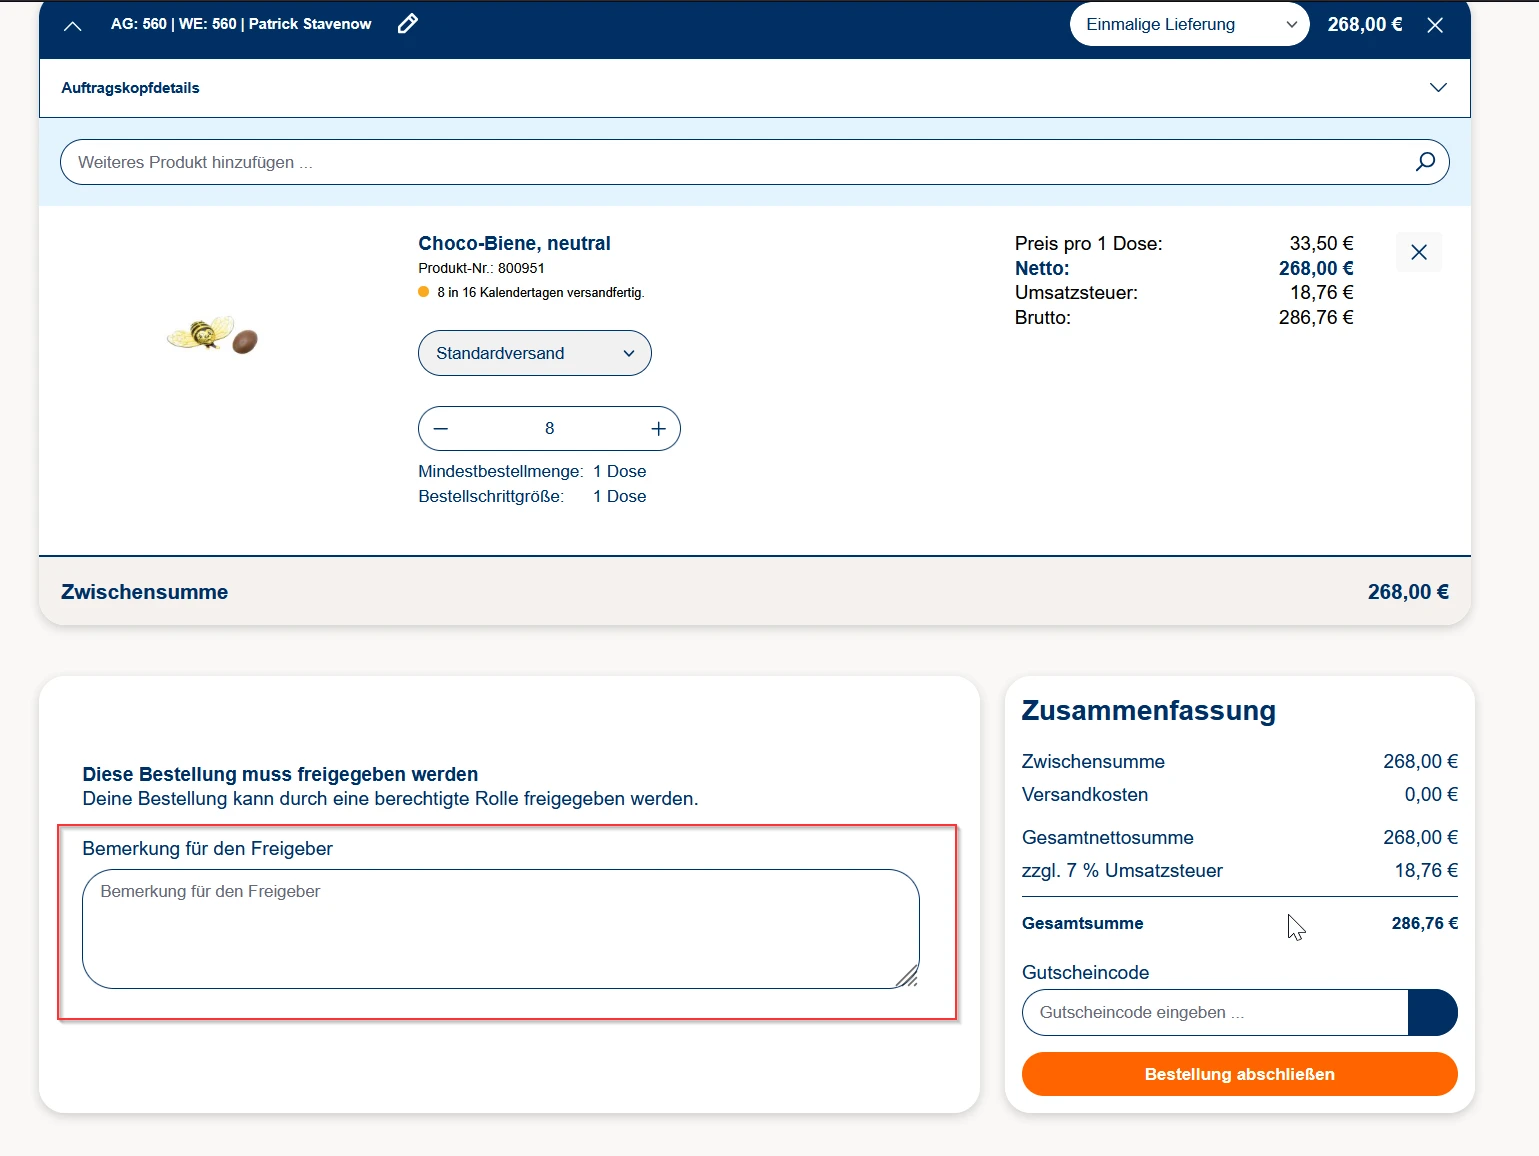This screenshot has height=1156, width=1539.
Task: Click the Bestellung abschließen button
Action: click(x=1239, y=1074)
